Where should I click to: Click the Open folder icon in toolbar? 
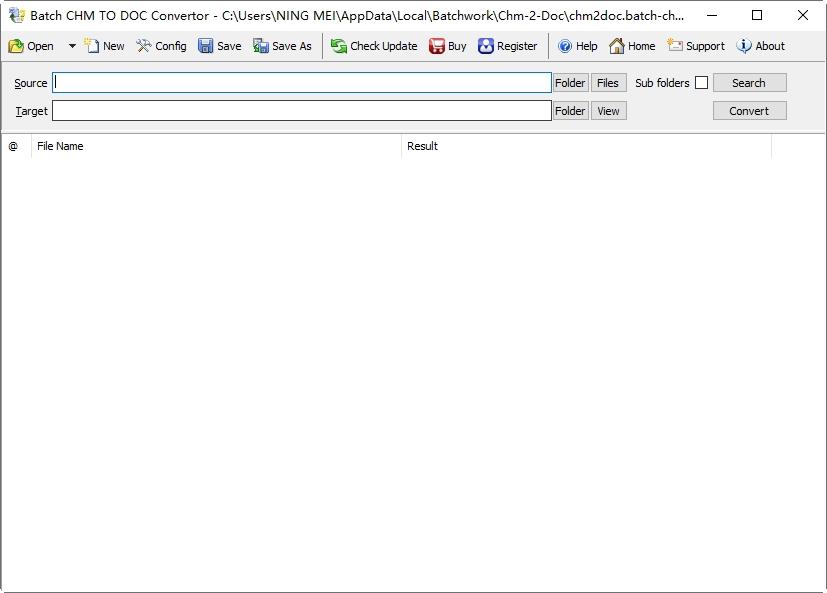(16, 46)
